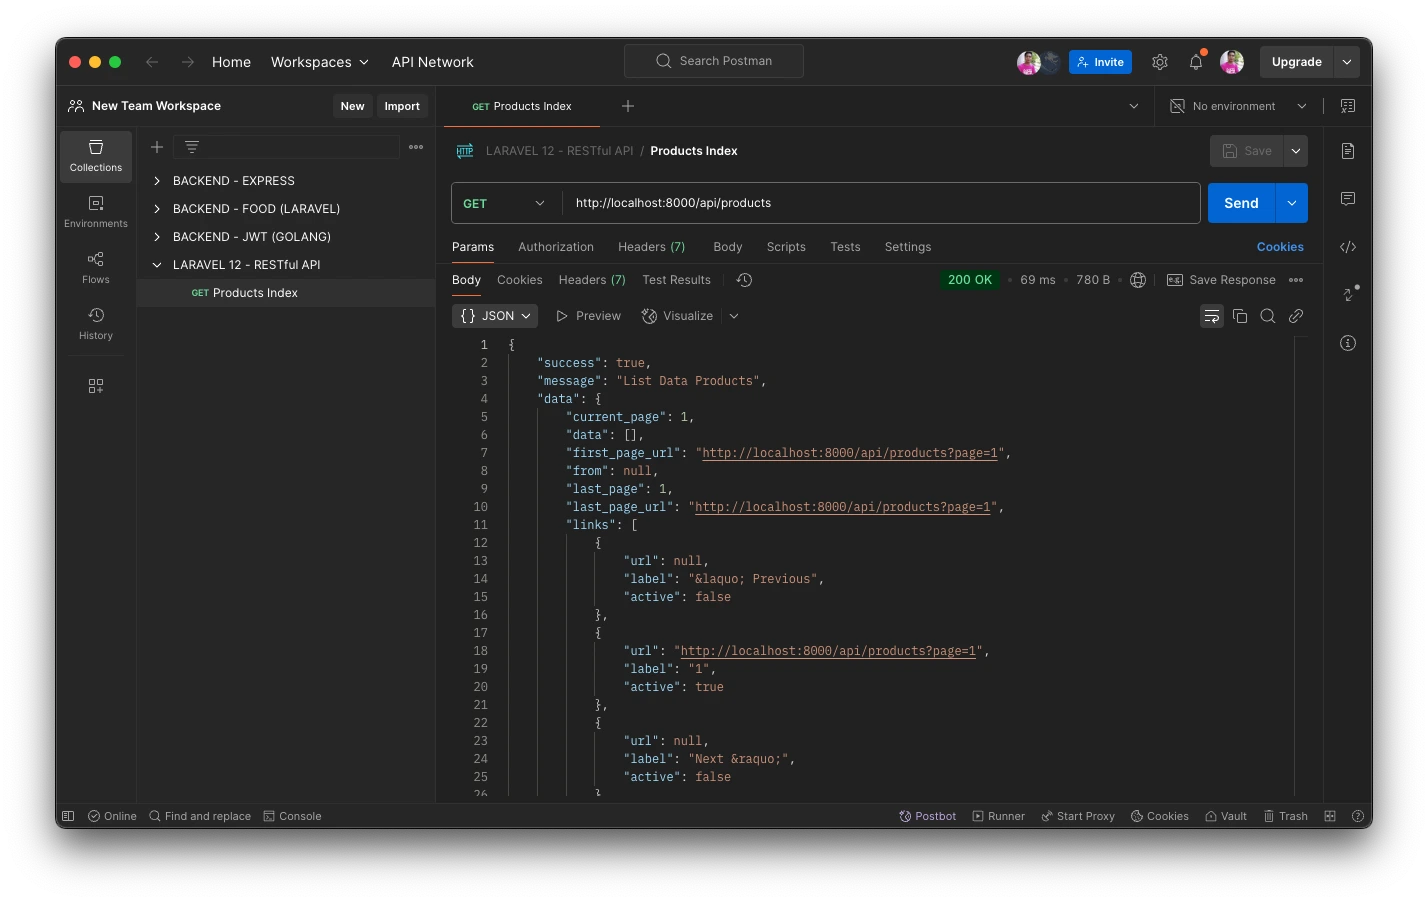Expand the BACKEND - EXPRESS collection
Viewport: 1428px width, 902px height.
157,181
